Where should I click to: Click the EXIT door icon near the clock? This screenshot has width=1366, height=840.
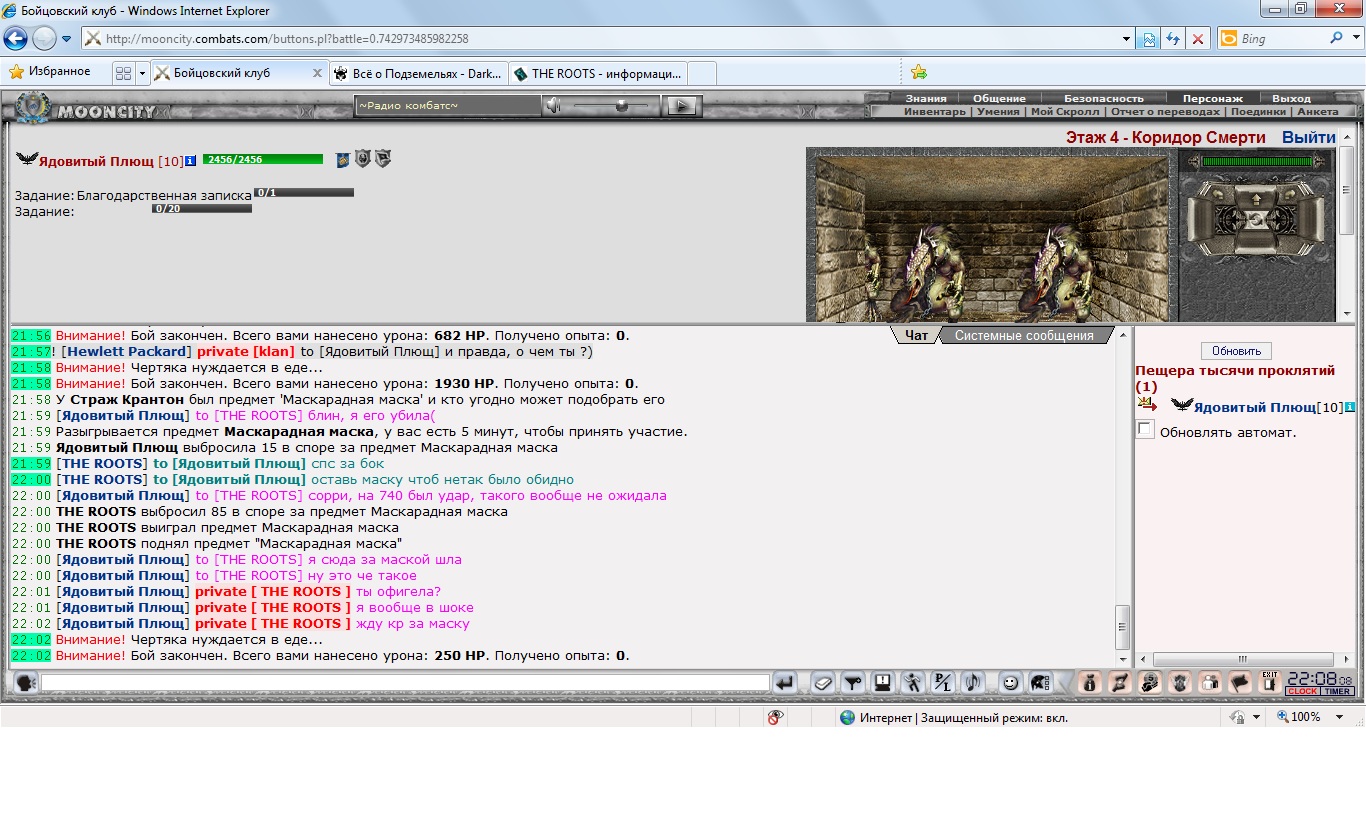pyautogui.click(x=1270, y=682)
